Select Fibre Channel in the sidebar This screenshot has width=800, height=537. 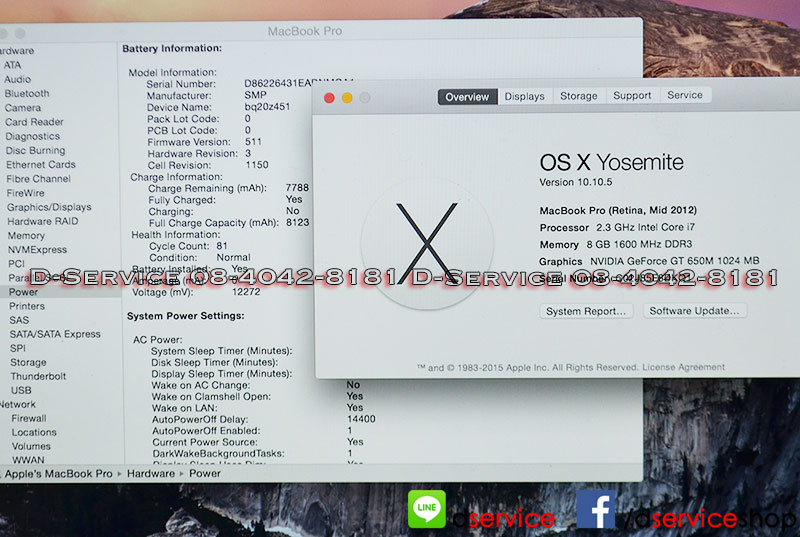pyautogui.click(x=38, y=179)
